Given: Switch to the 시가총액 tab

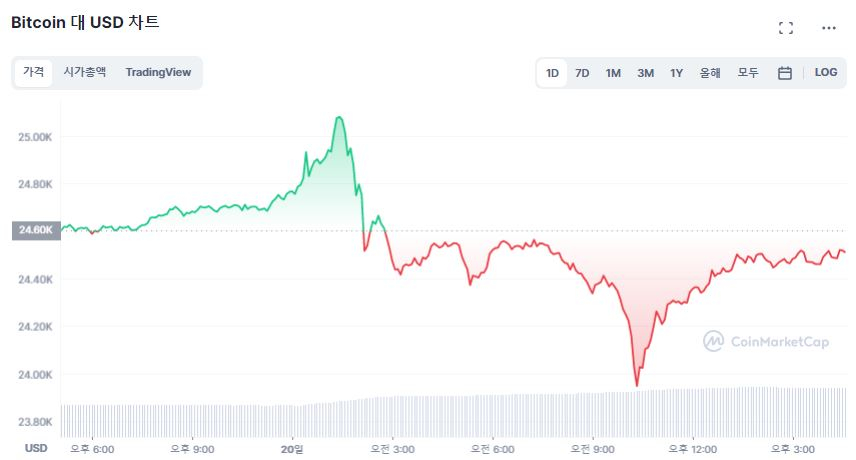Looking at the screenshot, I should pyautogui.click(x=85, y=72).
